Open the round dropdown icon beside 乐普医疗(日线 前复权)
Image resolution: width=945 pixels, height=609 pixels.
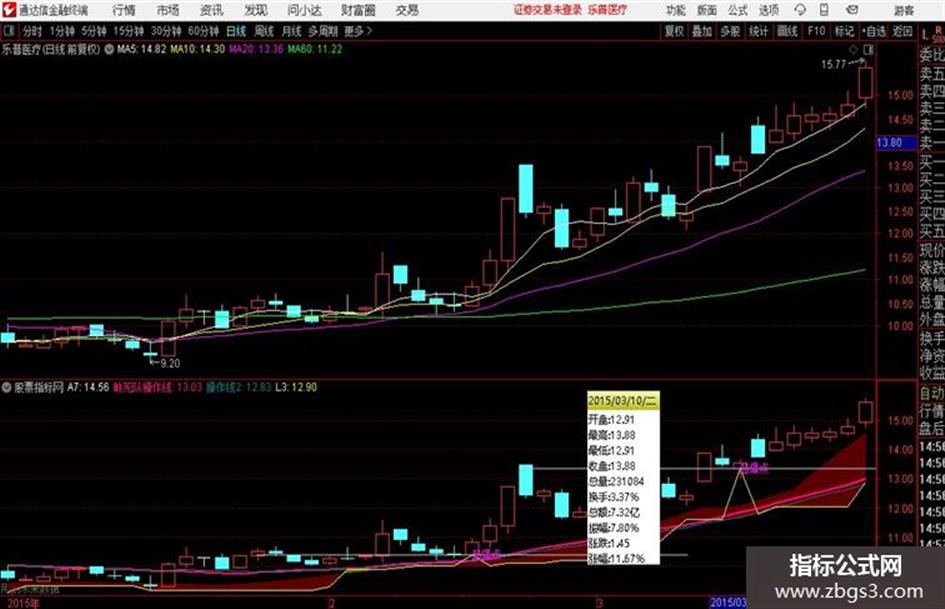click(109, 49)
